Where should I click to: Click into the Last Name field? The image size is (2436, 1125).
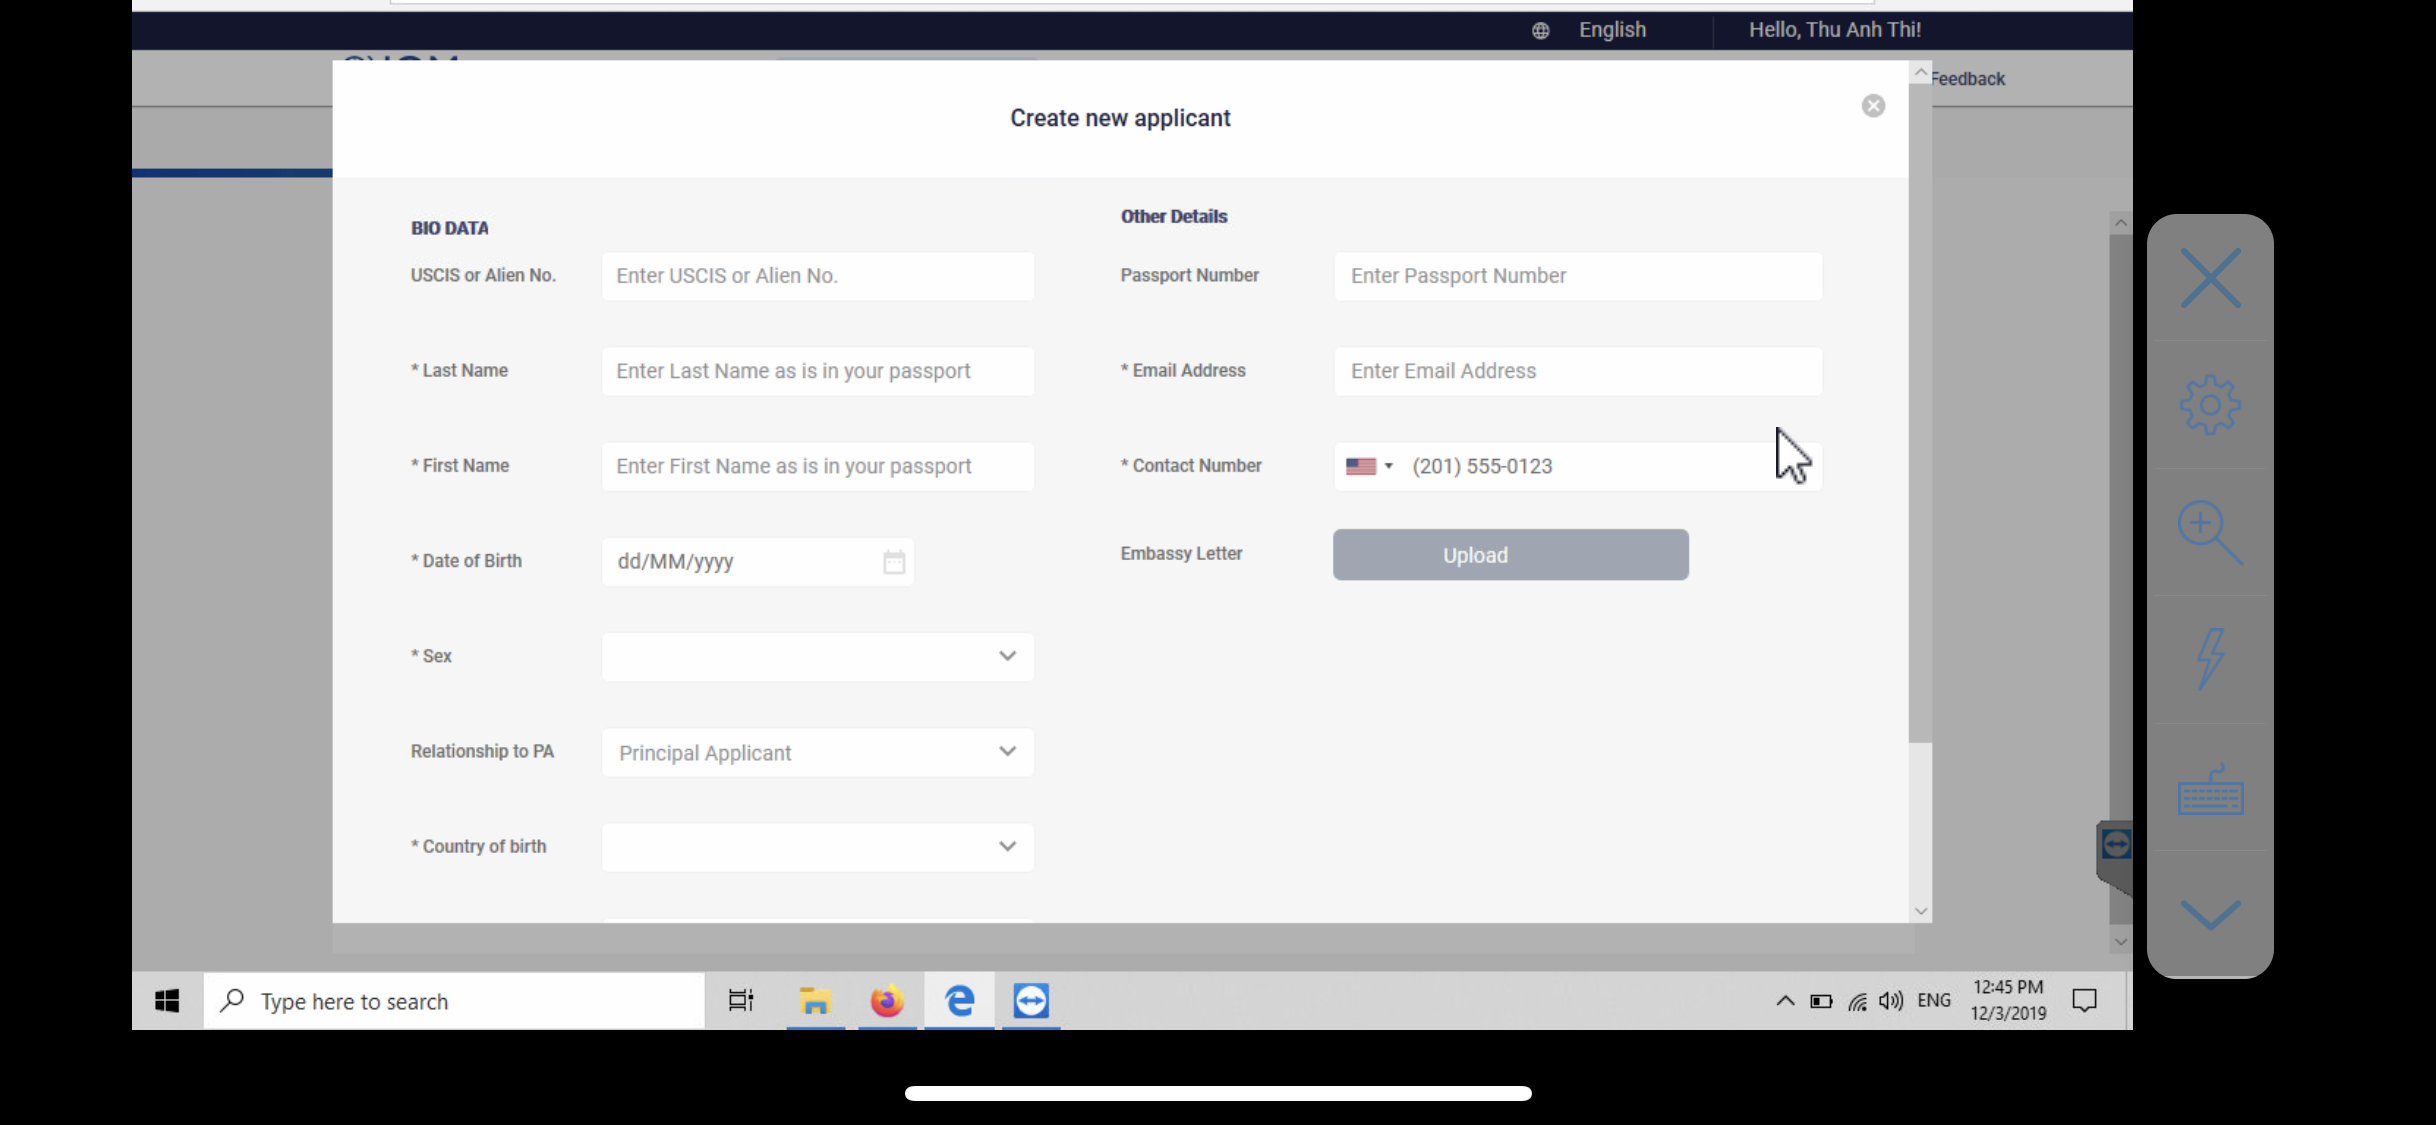[817, 371]
